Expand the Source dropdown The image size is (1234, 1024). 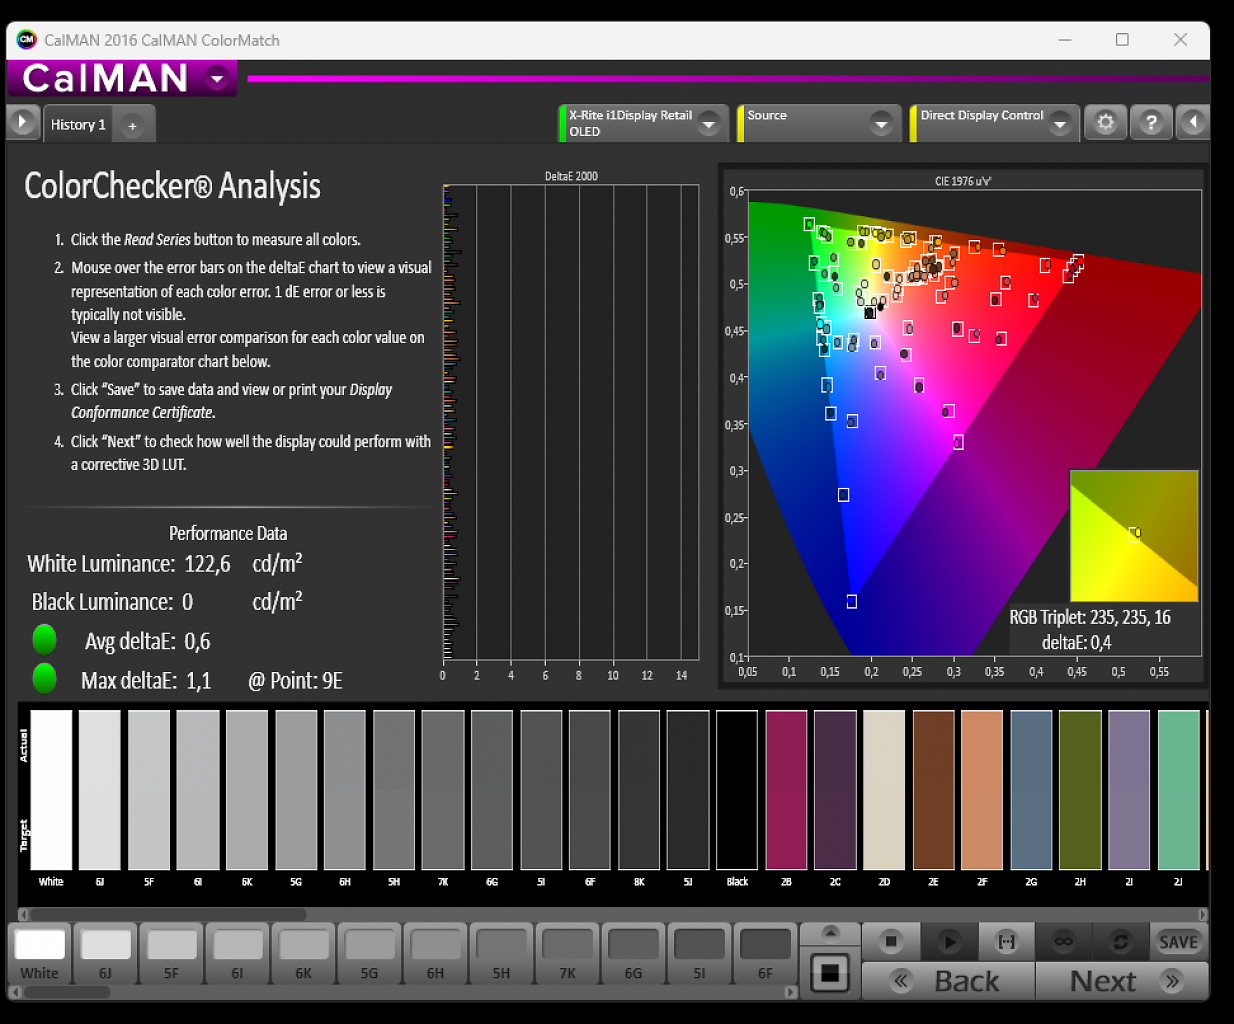881,124
